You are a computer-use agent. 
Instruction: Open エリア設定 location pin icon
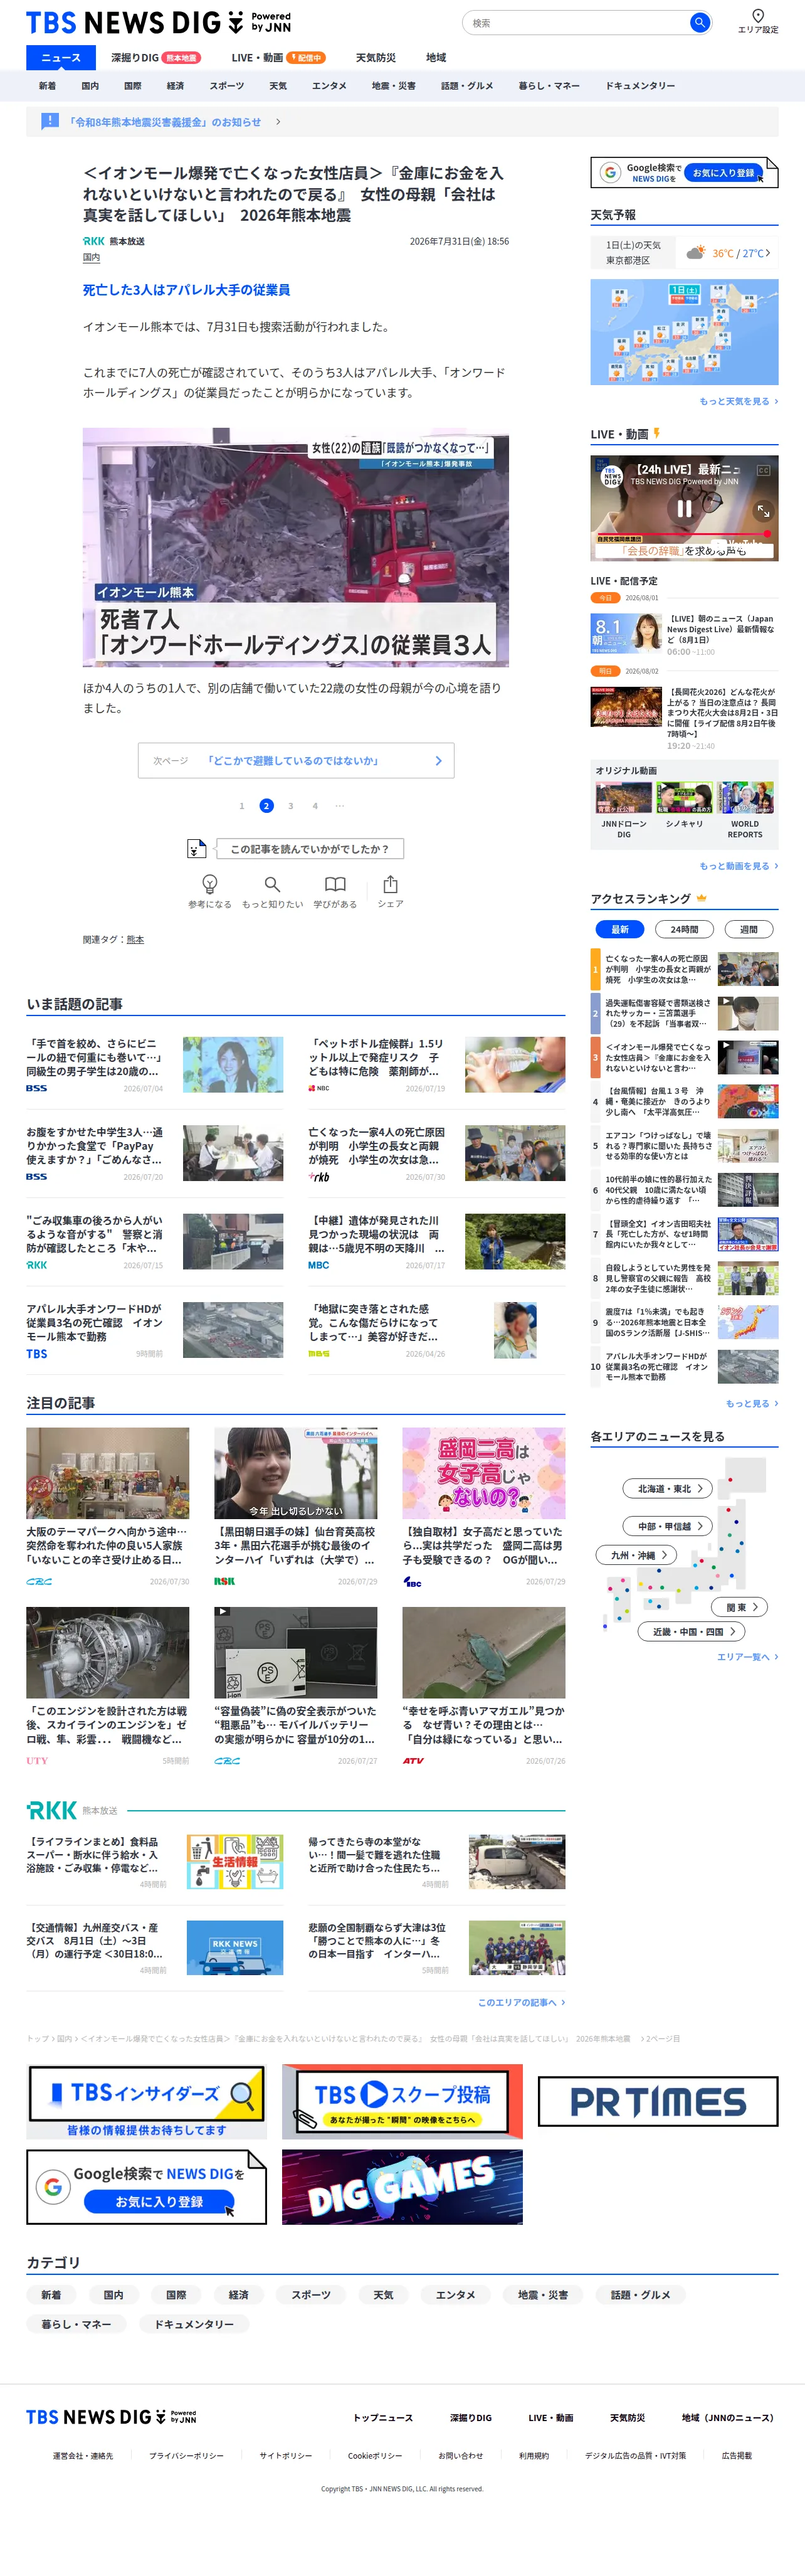pos(757,16)
